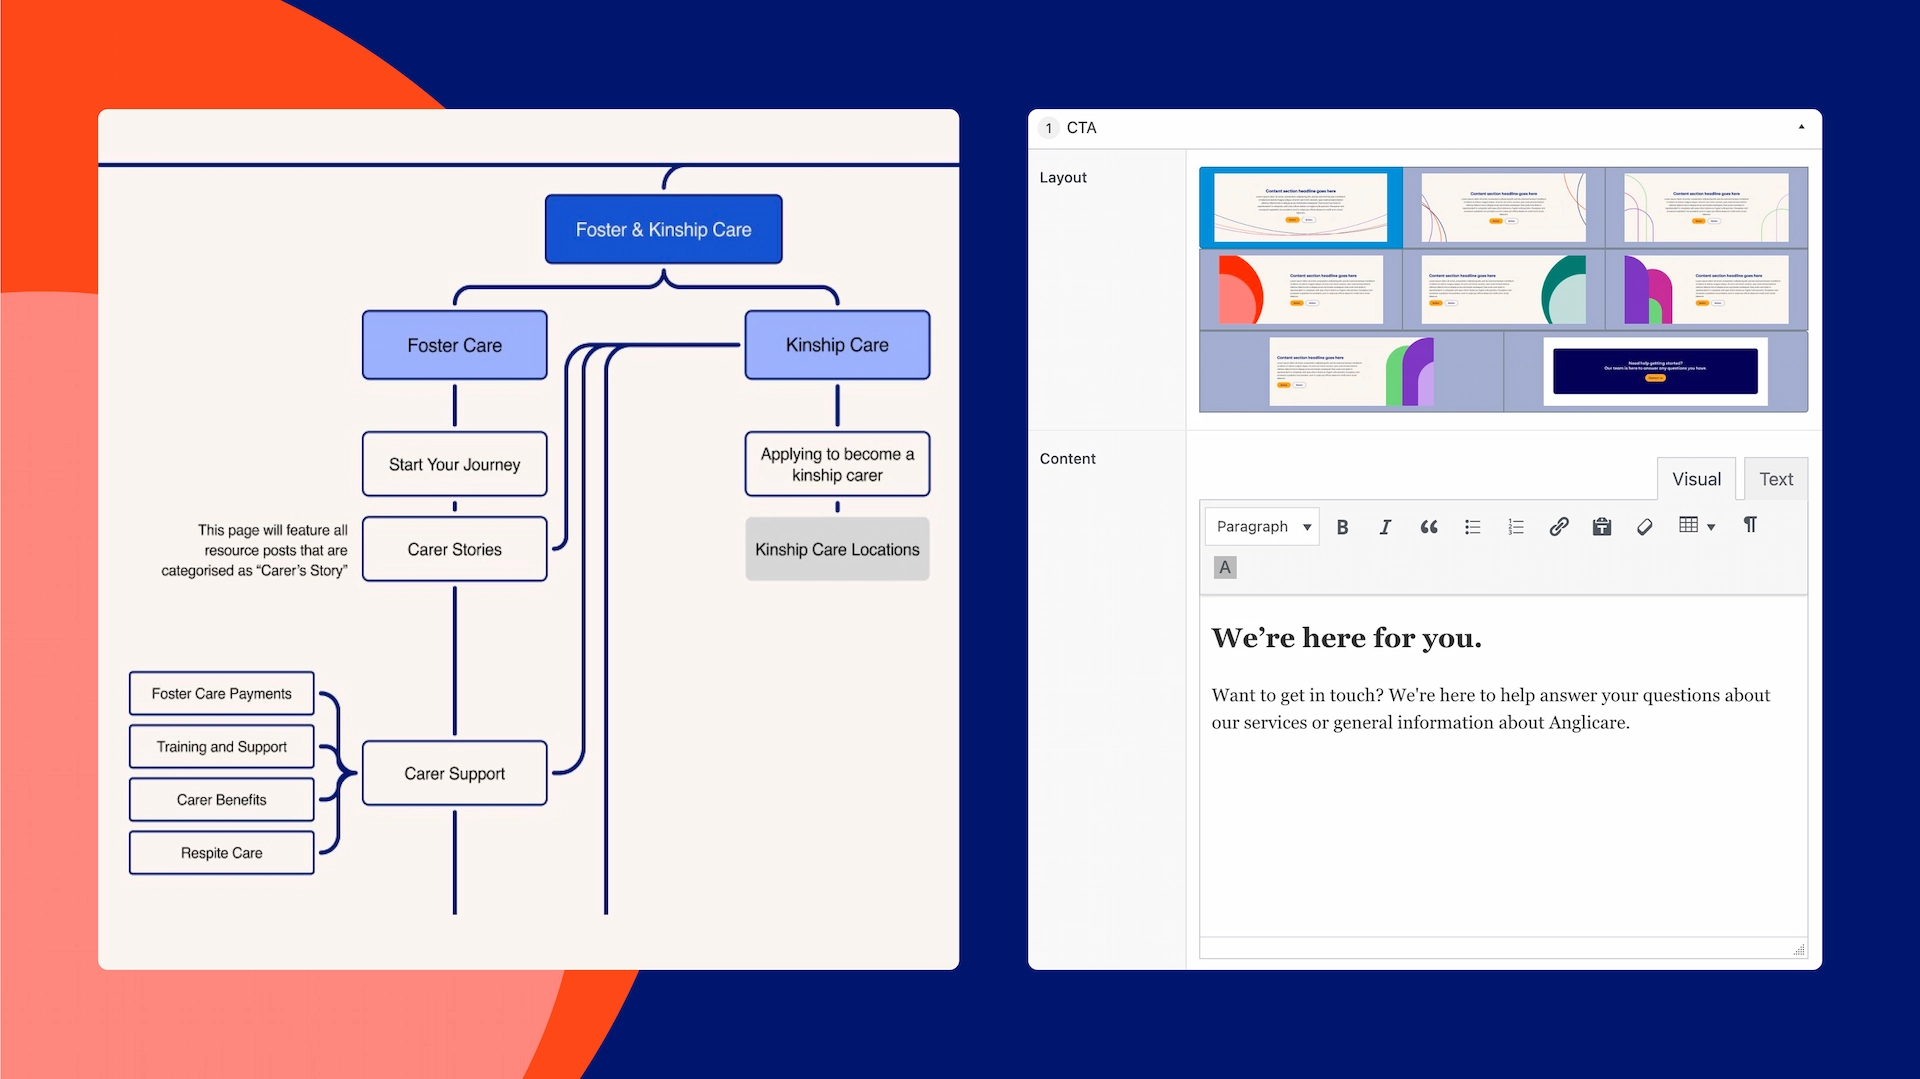Select the Carer Benefits box
The width and height of the screenshot is (1920, 1079).
pos(221,800)
